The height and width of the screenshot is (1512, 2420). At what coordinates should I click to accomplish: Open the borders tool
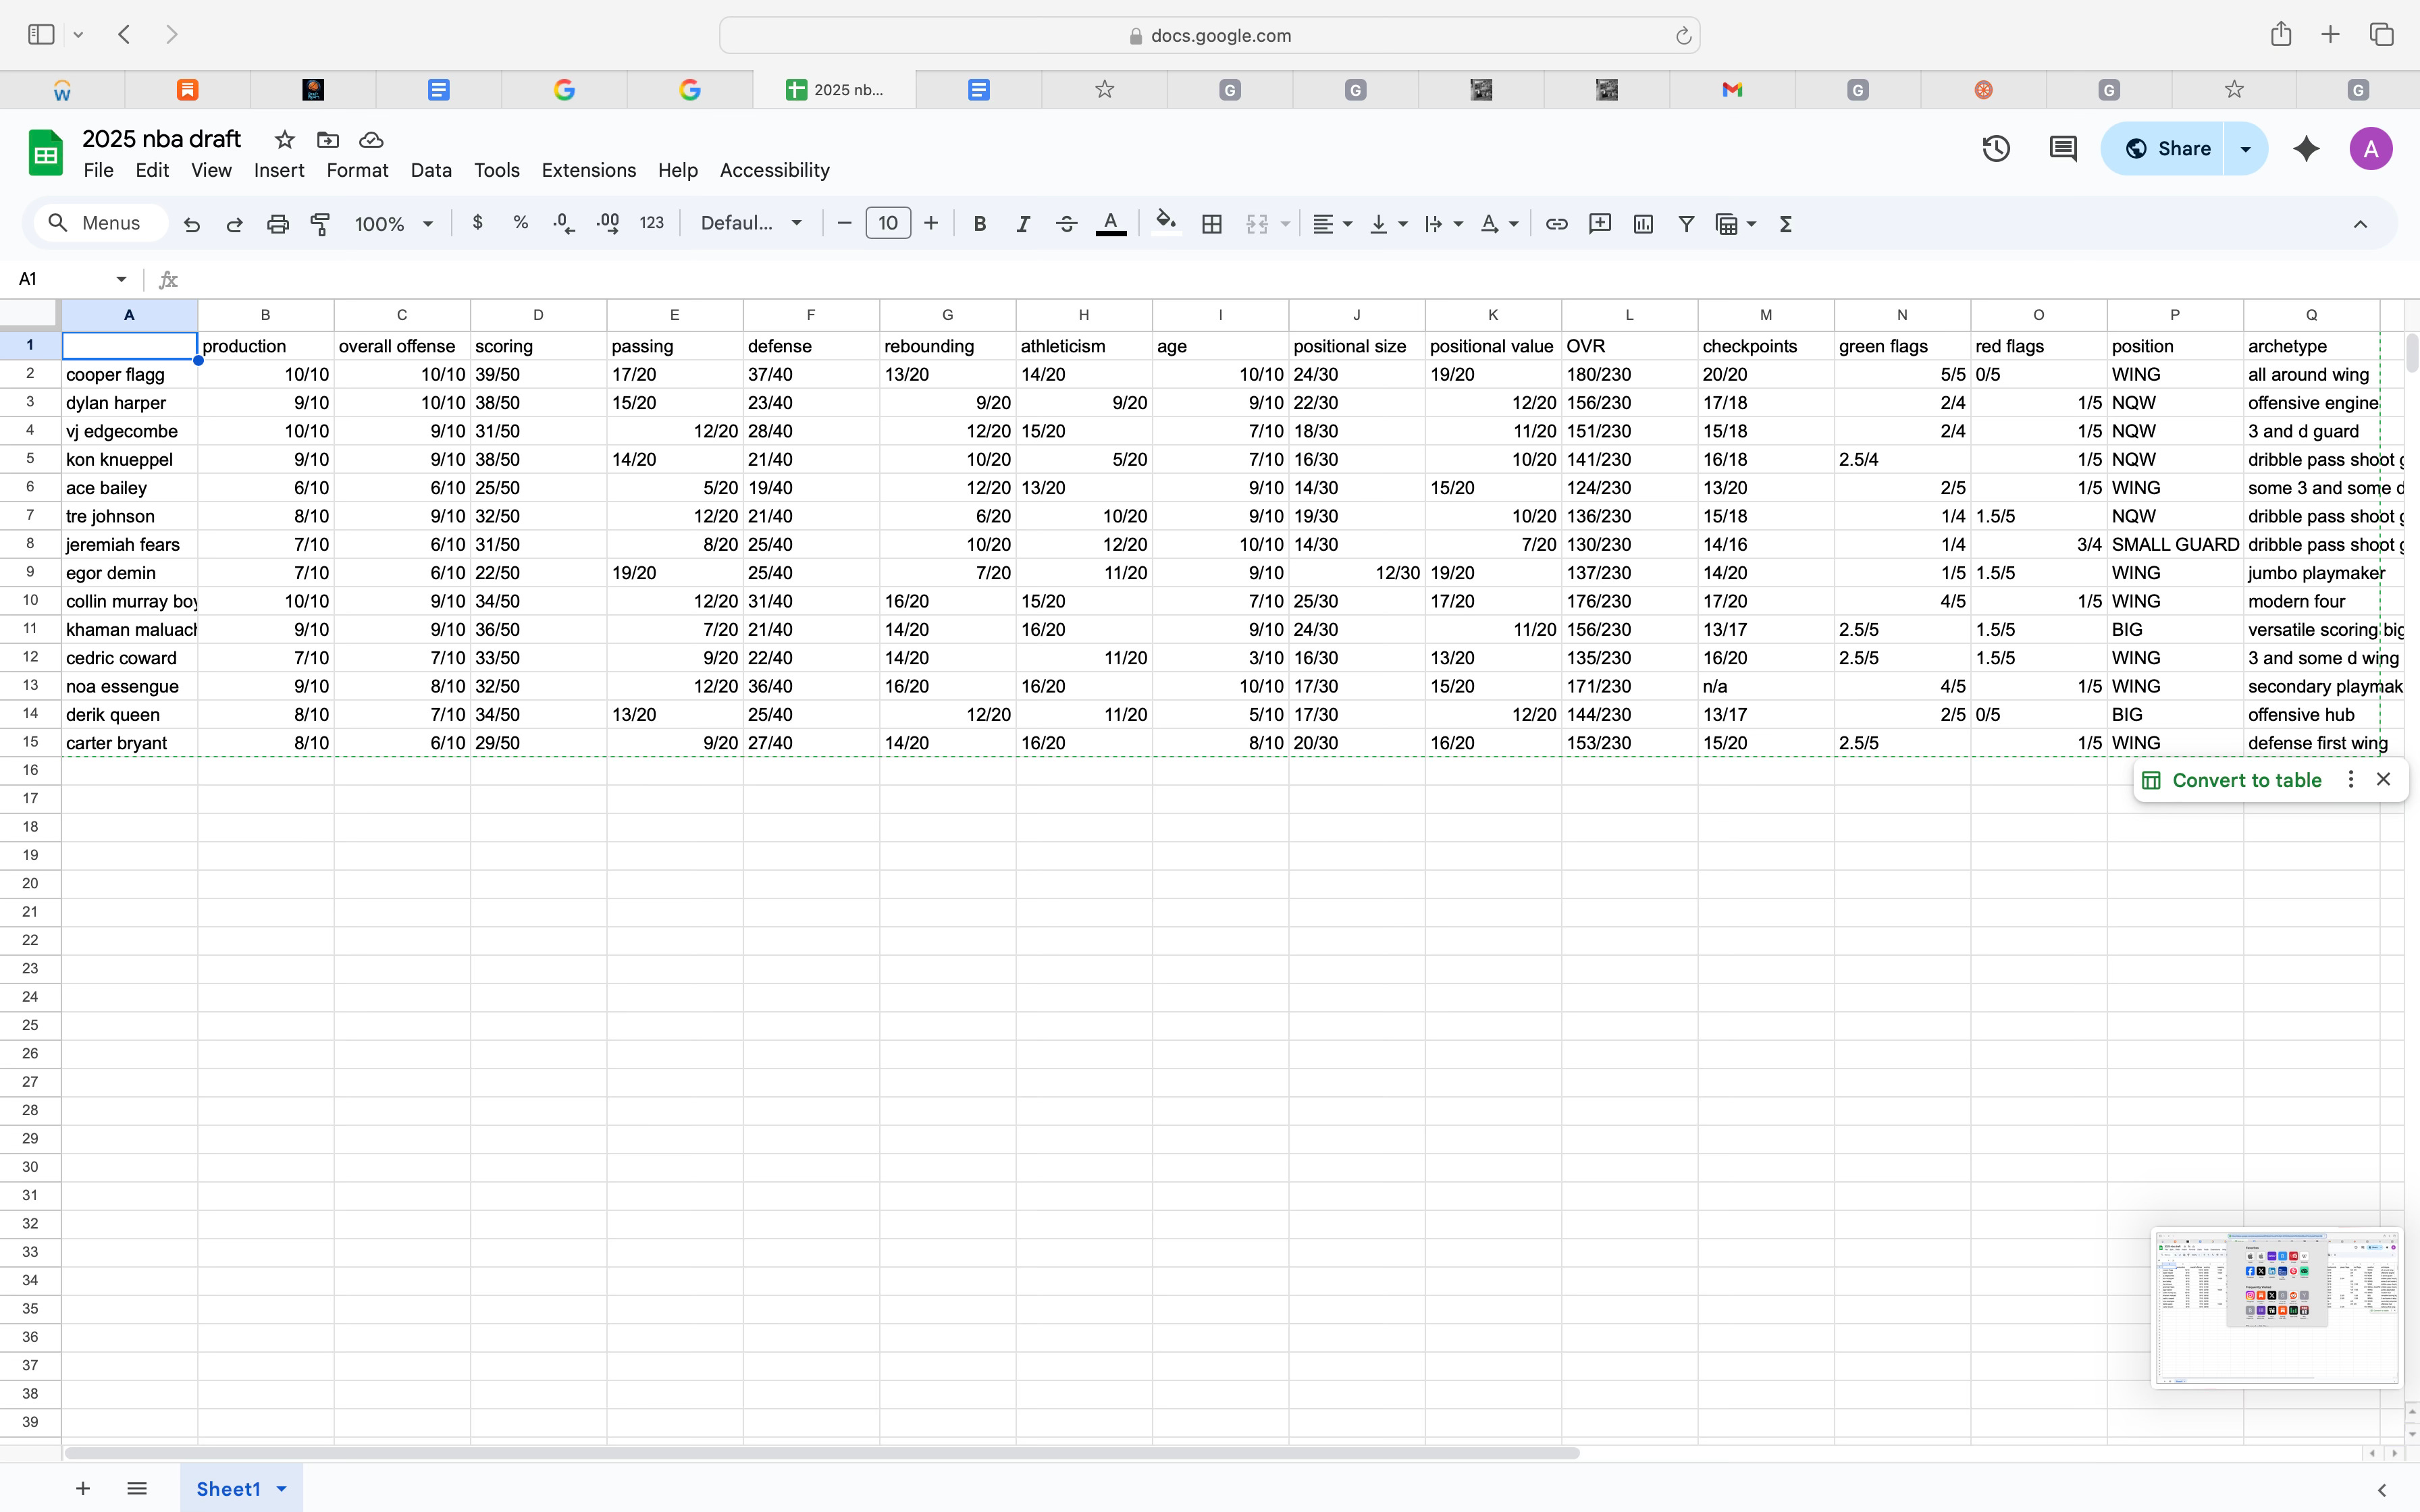click(1212, 224)
